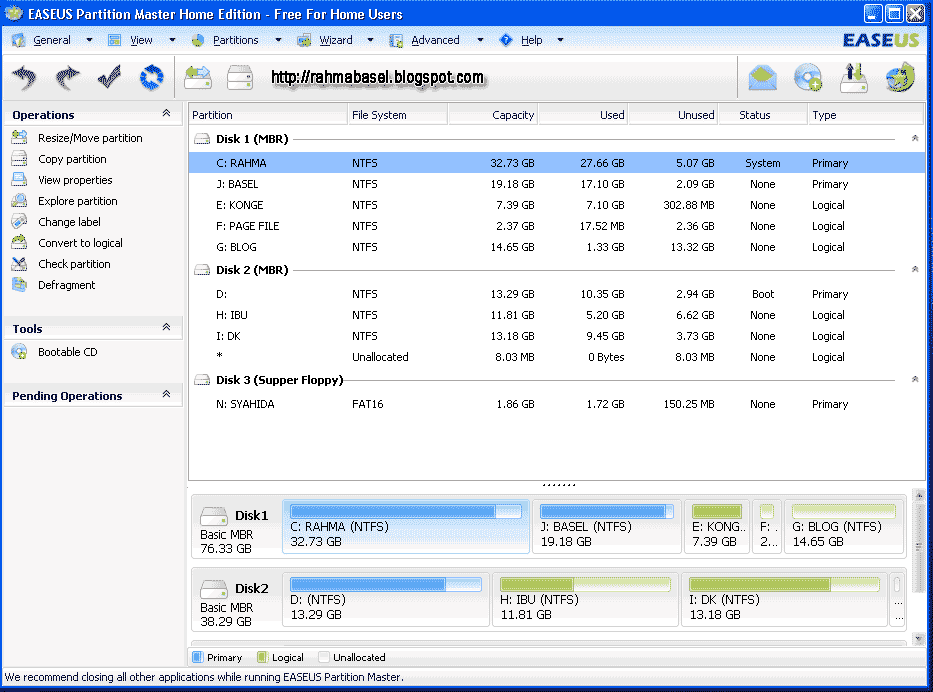Viewport: 933px width, 692px height.
Task: Select H: IBU block in disk map
Action: [586, 600]
